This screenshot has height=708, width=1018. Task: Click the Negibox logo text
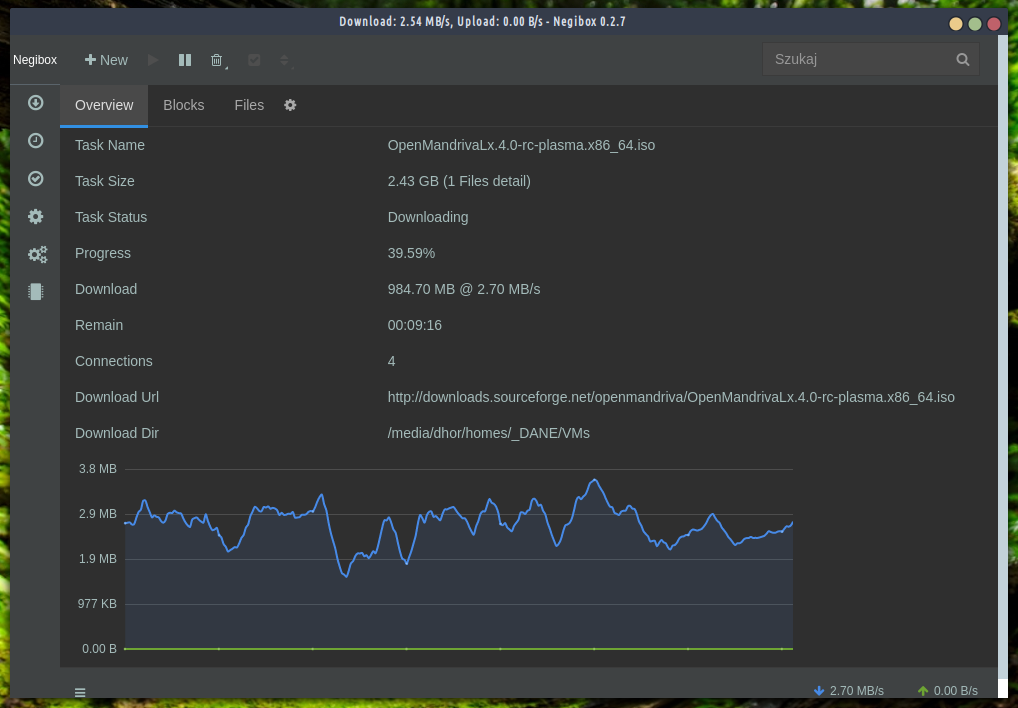(35, 60)
